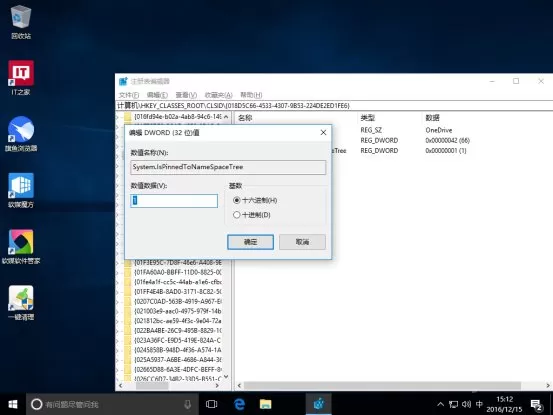Click the value name field System.IsPinnedToNameSpaceTree
The image size is (553, 415).
pos(228,167)
